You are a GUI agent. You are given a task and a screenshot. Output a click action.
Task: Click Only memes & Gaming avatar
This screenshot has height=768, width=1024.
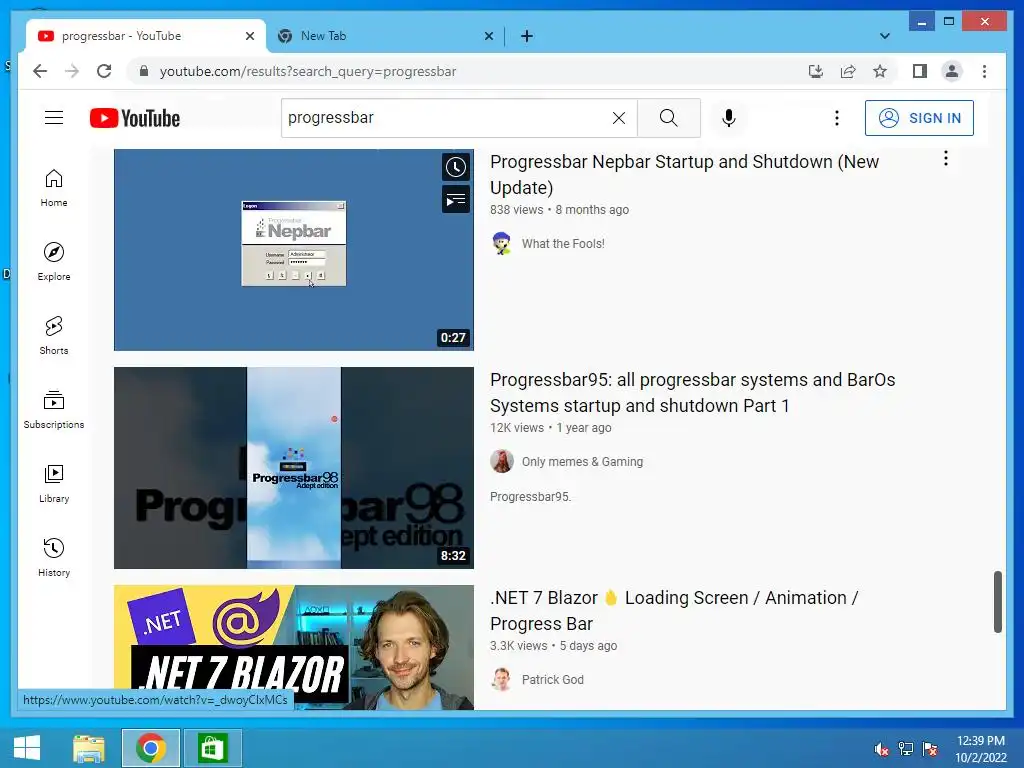tap(502, 462)
